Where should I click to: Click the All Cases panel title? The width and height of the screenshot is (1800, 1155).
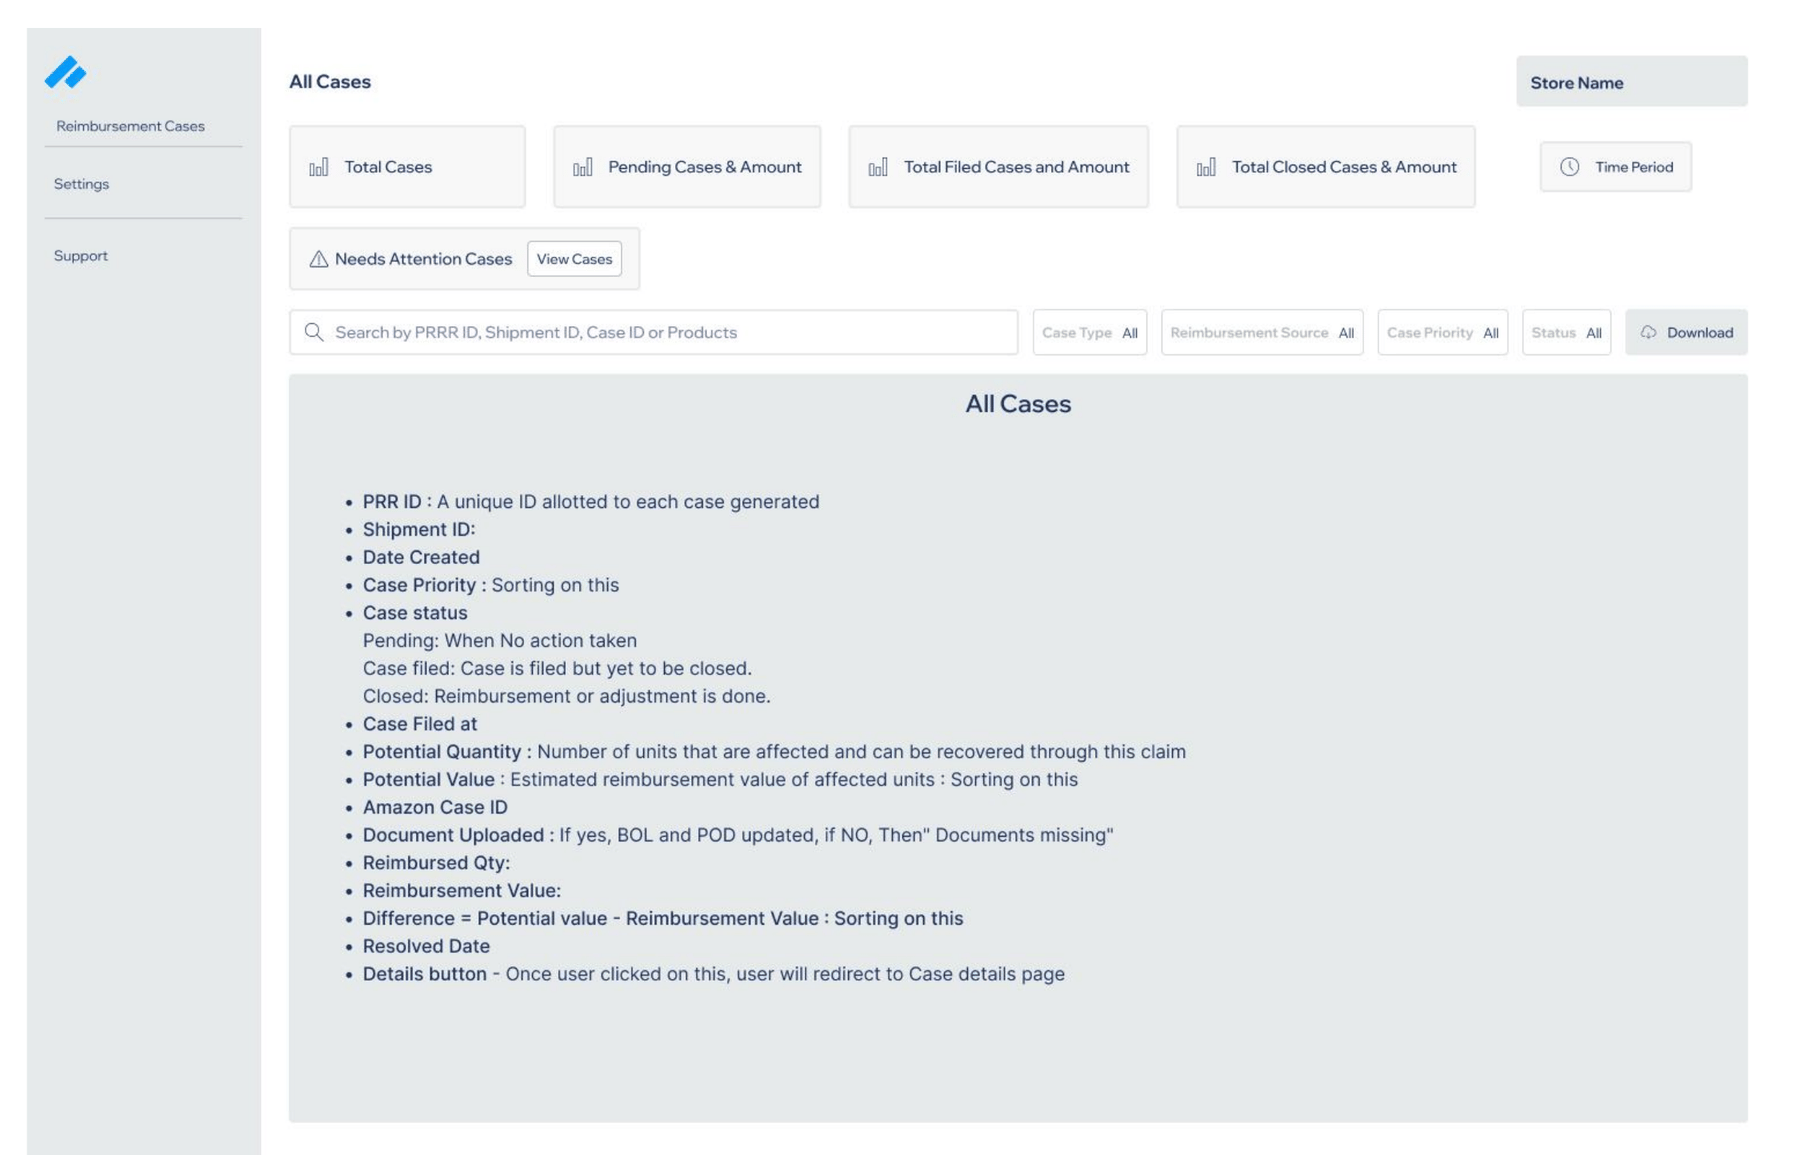click(1018, 404)
